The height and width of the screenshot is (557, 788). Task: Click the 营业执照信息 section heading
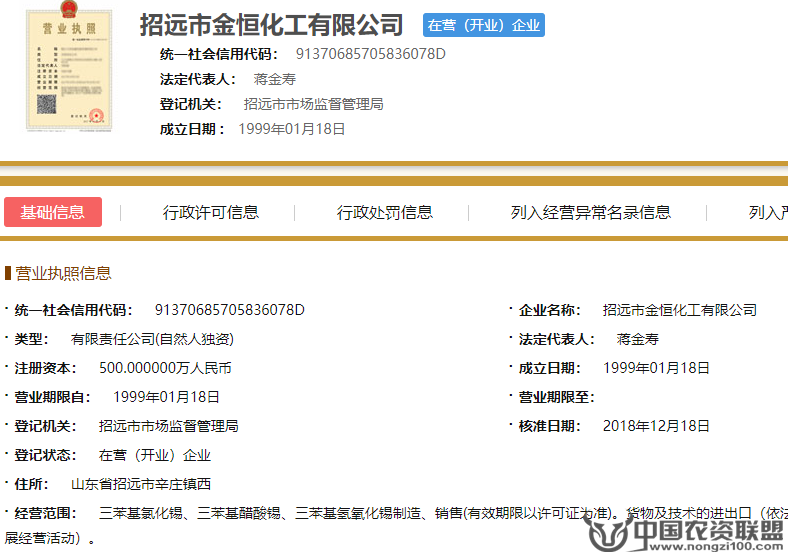tap(63, 273)
